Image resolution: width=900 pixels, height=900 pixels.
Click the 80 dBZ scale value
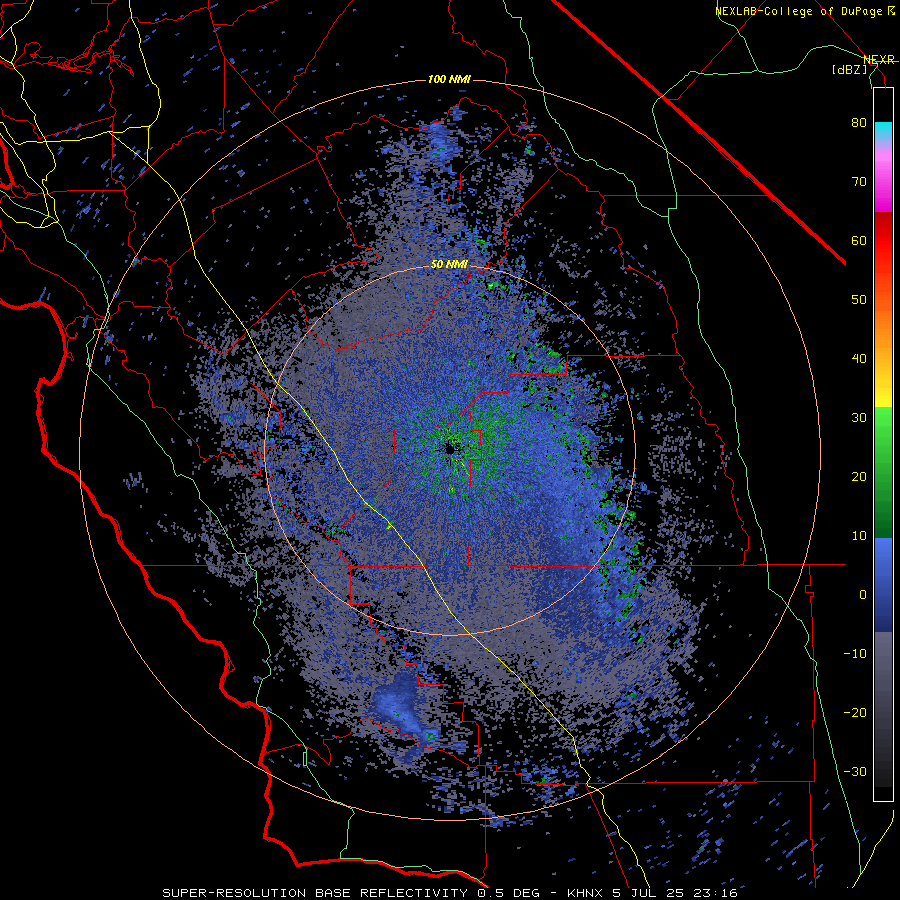[859, 123]
